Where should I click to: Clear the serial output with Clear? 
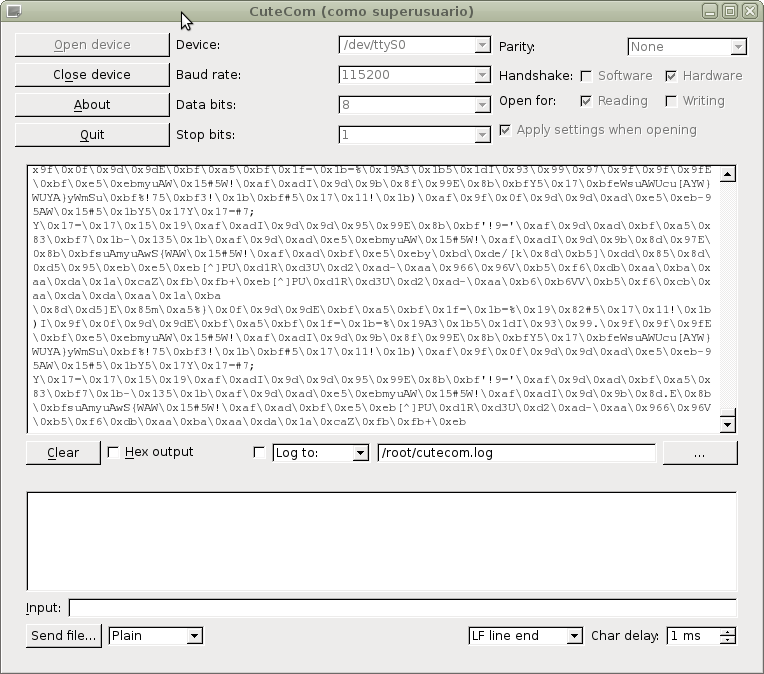click(x=63, y=453)
